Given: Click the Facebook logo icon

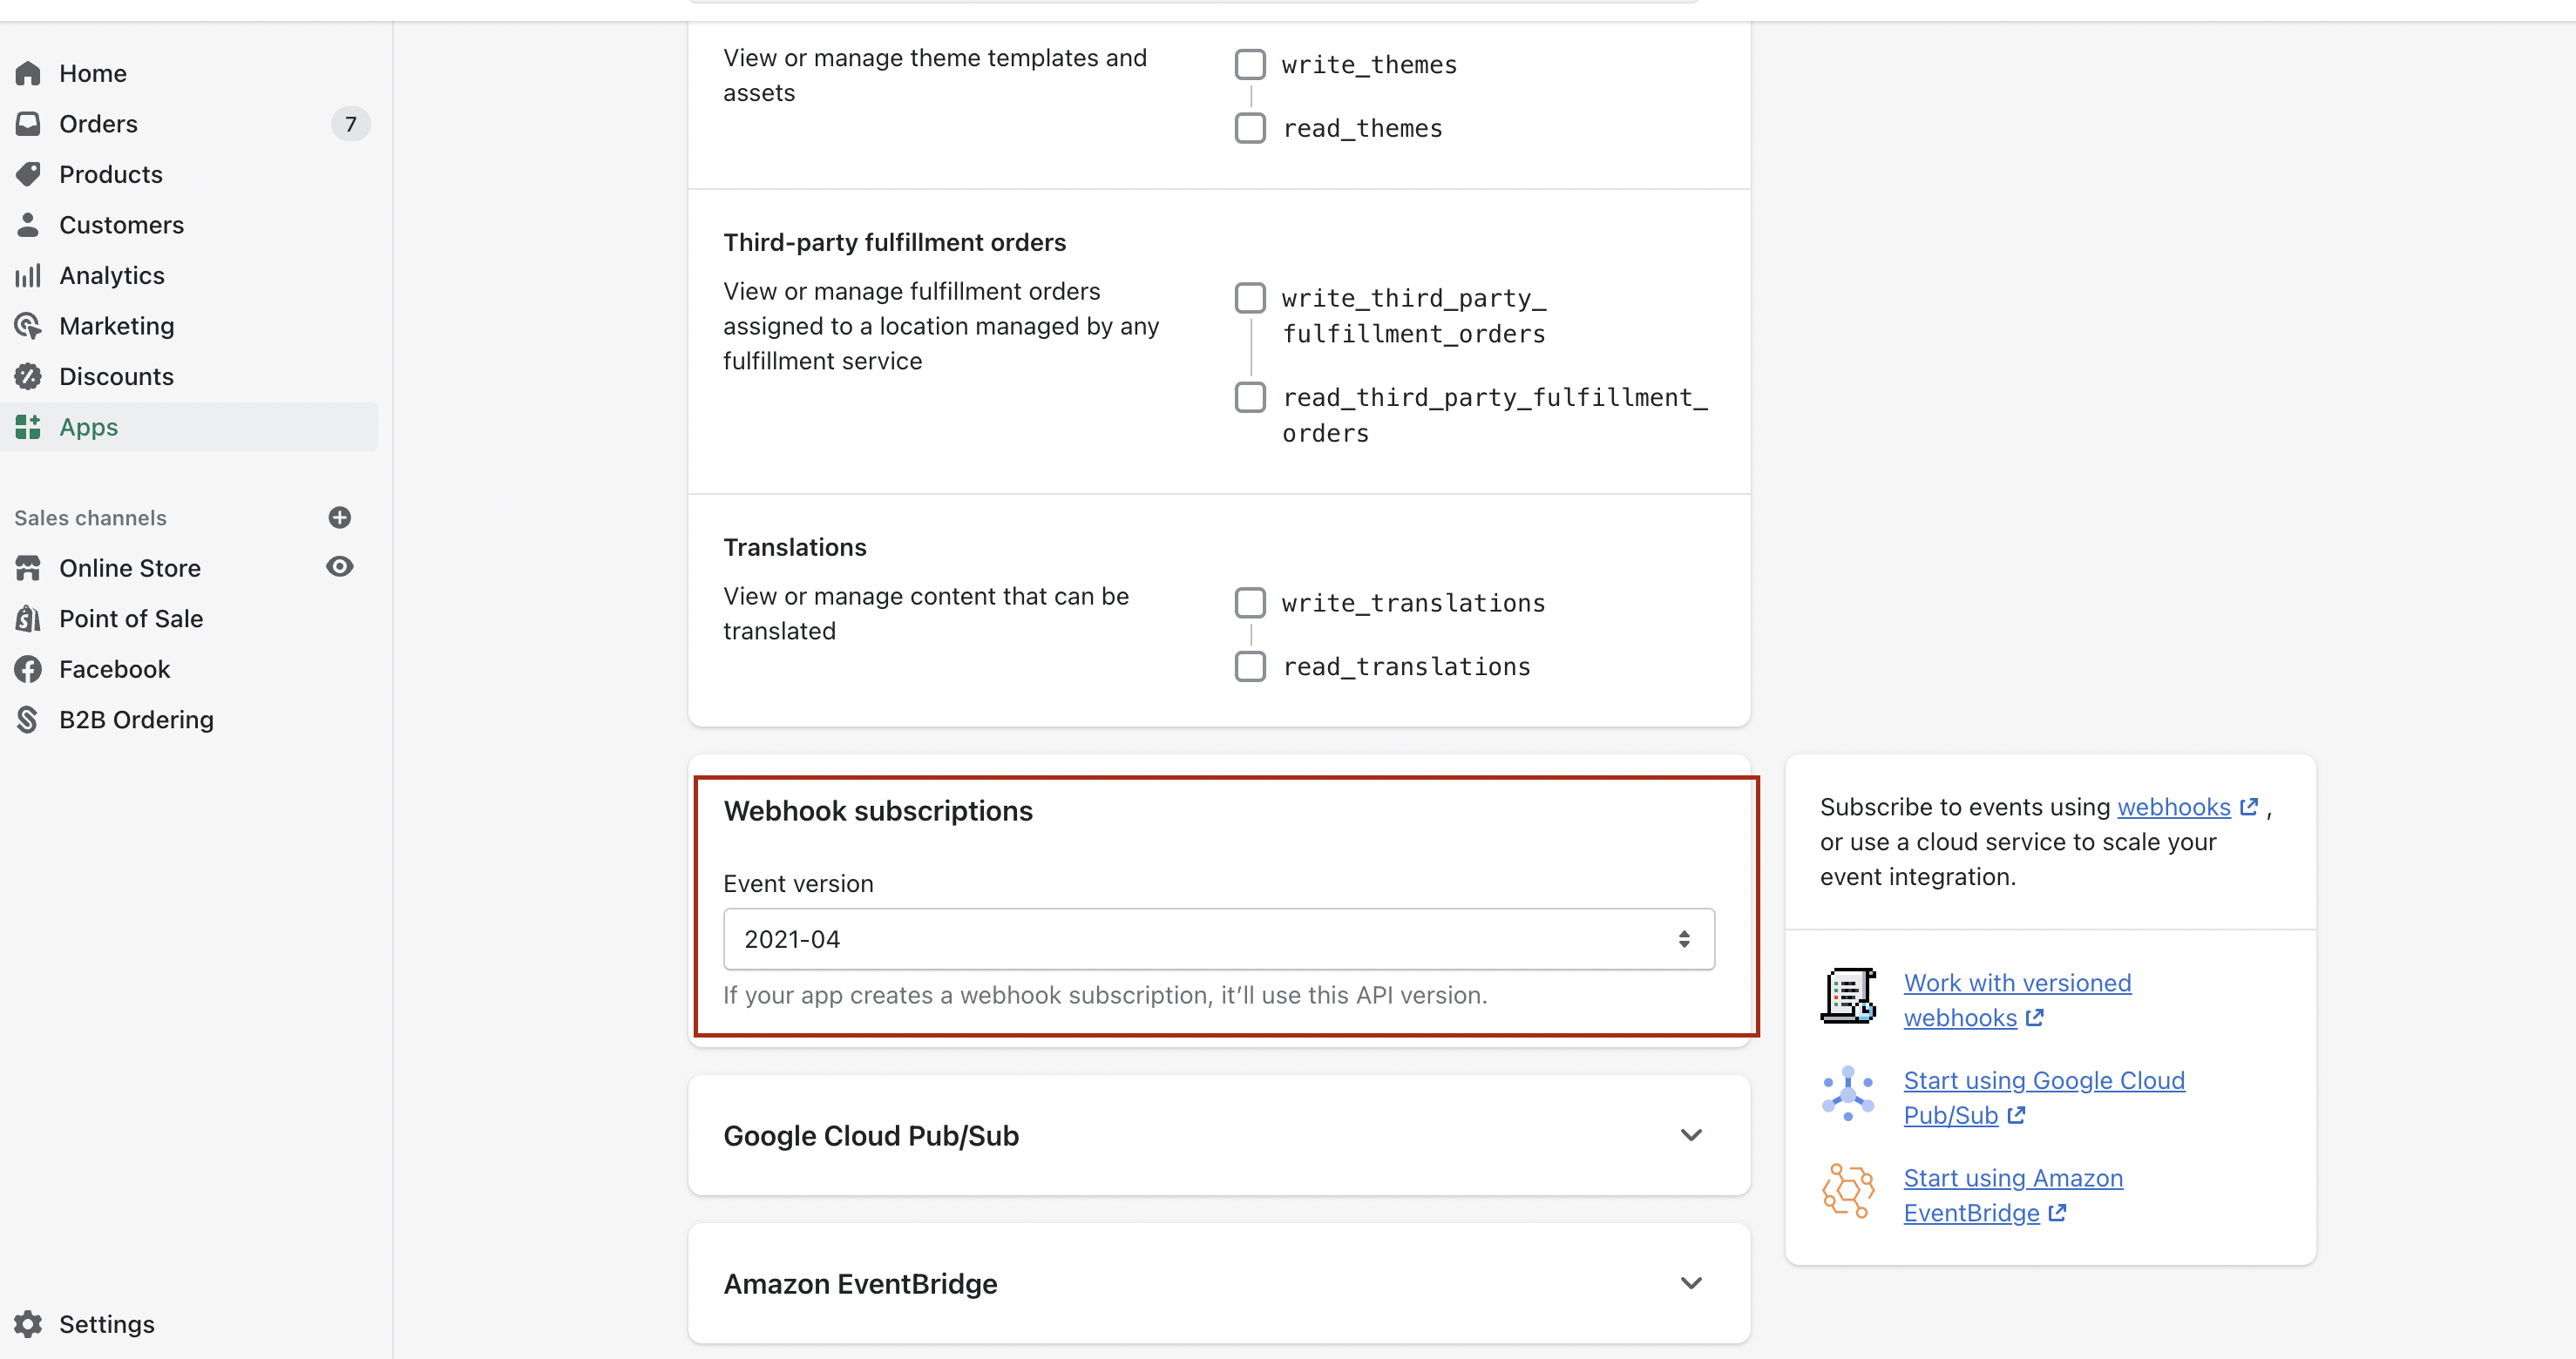Looking at the screenshot, I should tap(28, 669).
